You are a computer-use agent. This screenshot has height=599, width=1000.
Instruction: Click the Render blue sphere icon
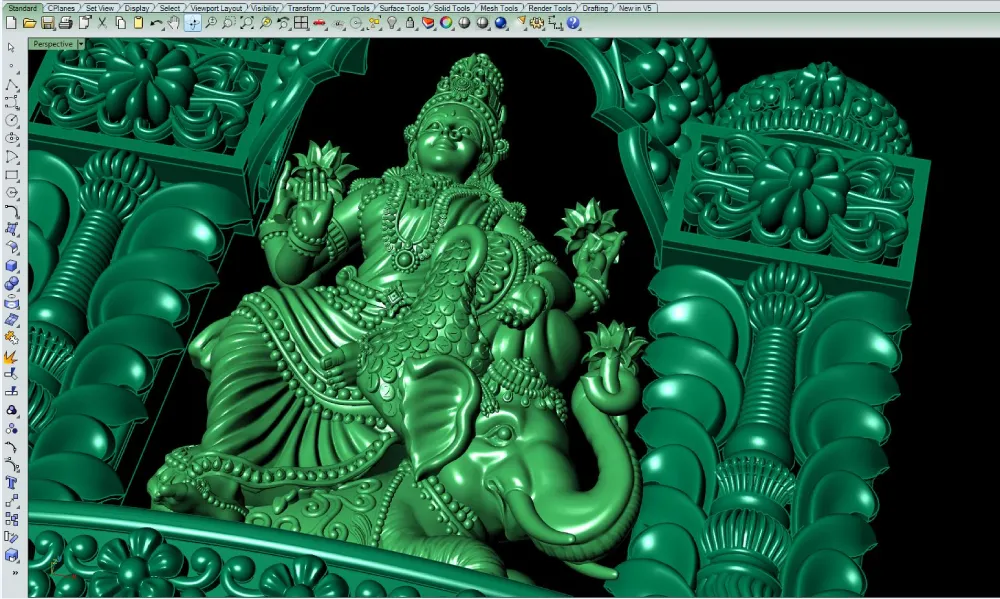click(x=501, y=23)
